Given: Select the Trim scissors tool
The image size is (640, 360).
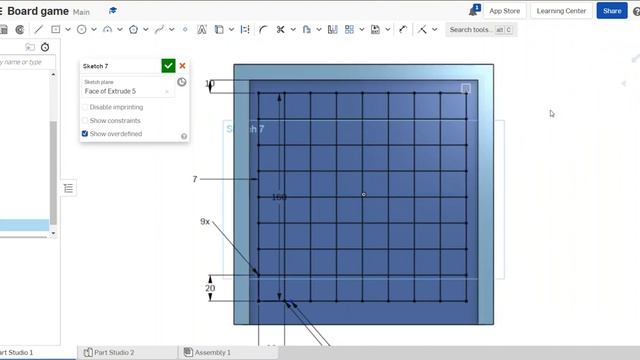Looking at the screenshot, I should 280,29.
